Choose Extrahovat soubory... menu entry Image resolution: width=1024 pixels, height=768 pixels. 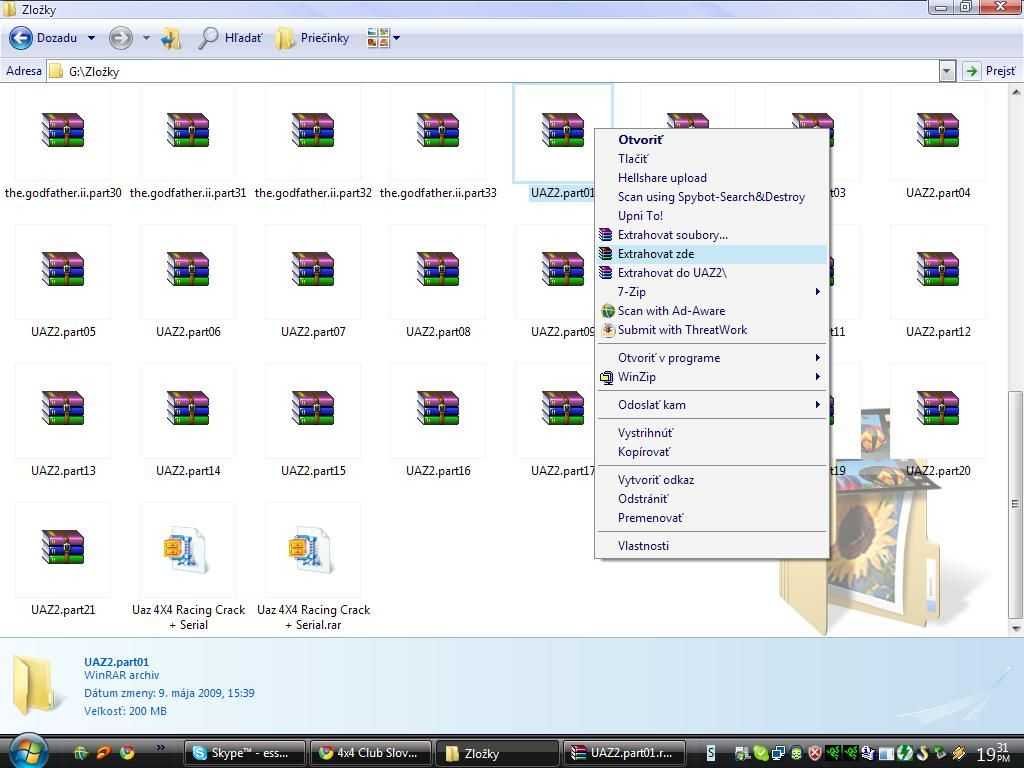point(712,234)
